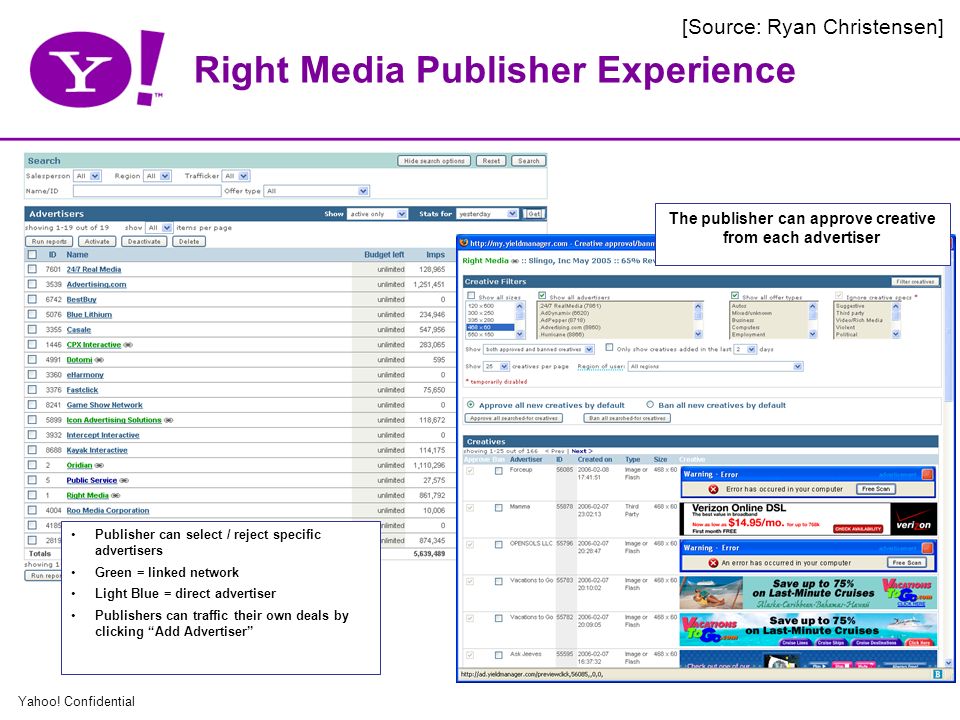Open the Fastclick advertiser link
The width and height of the screenshot is (960, 720).
pyautogui.click(x=82, y=390)
